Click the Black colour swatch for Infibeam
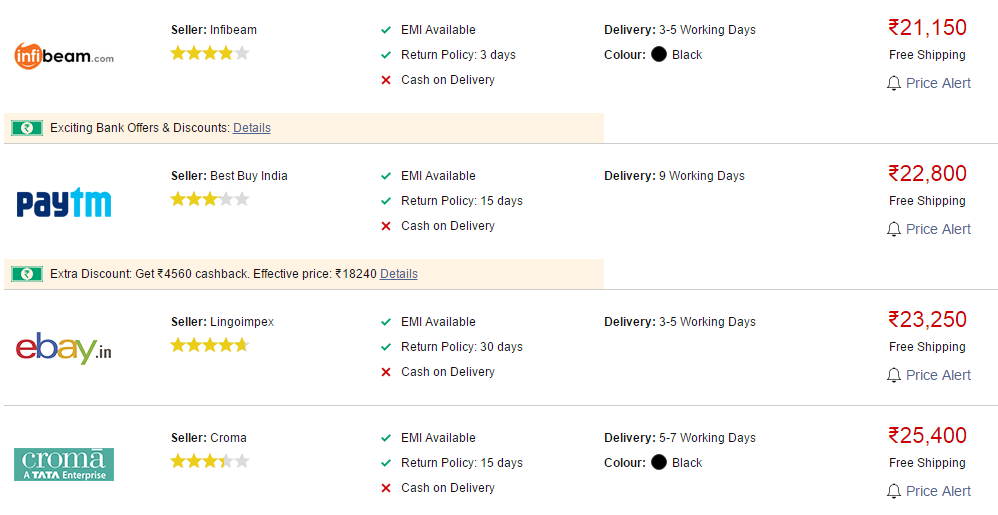 pyautogui.click(x=659, y=55)
